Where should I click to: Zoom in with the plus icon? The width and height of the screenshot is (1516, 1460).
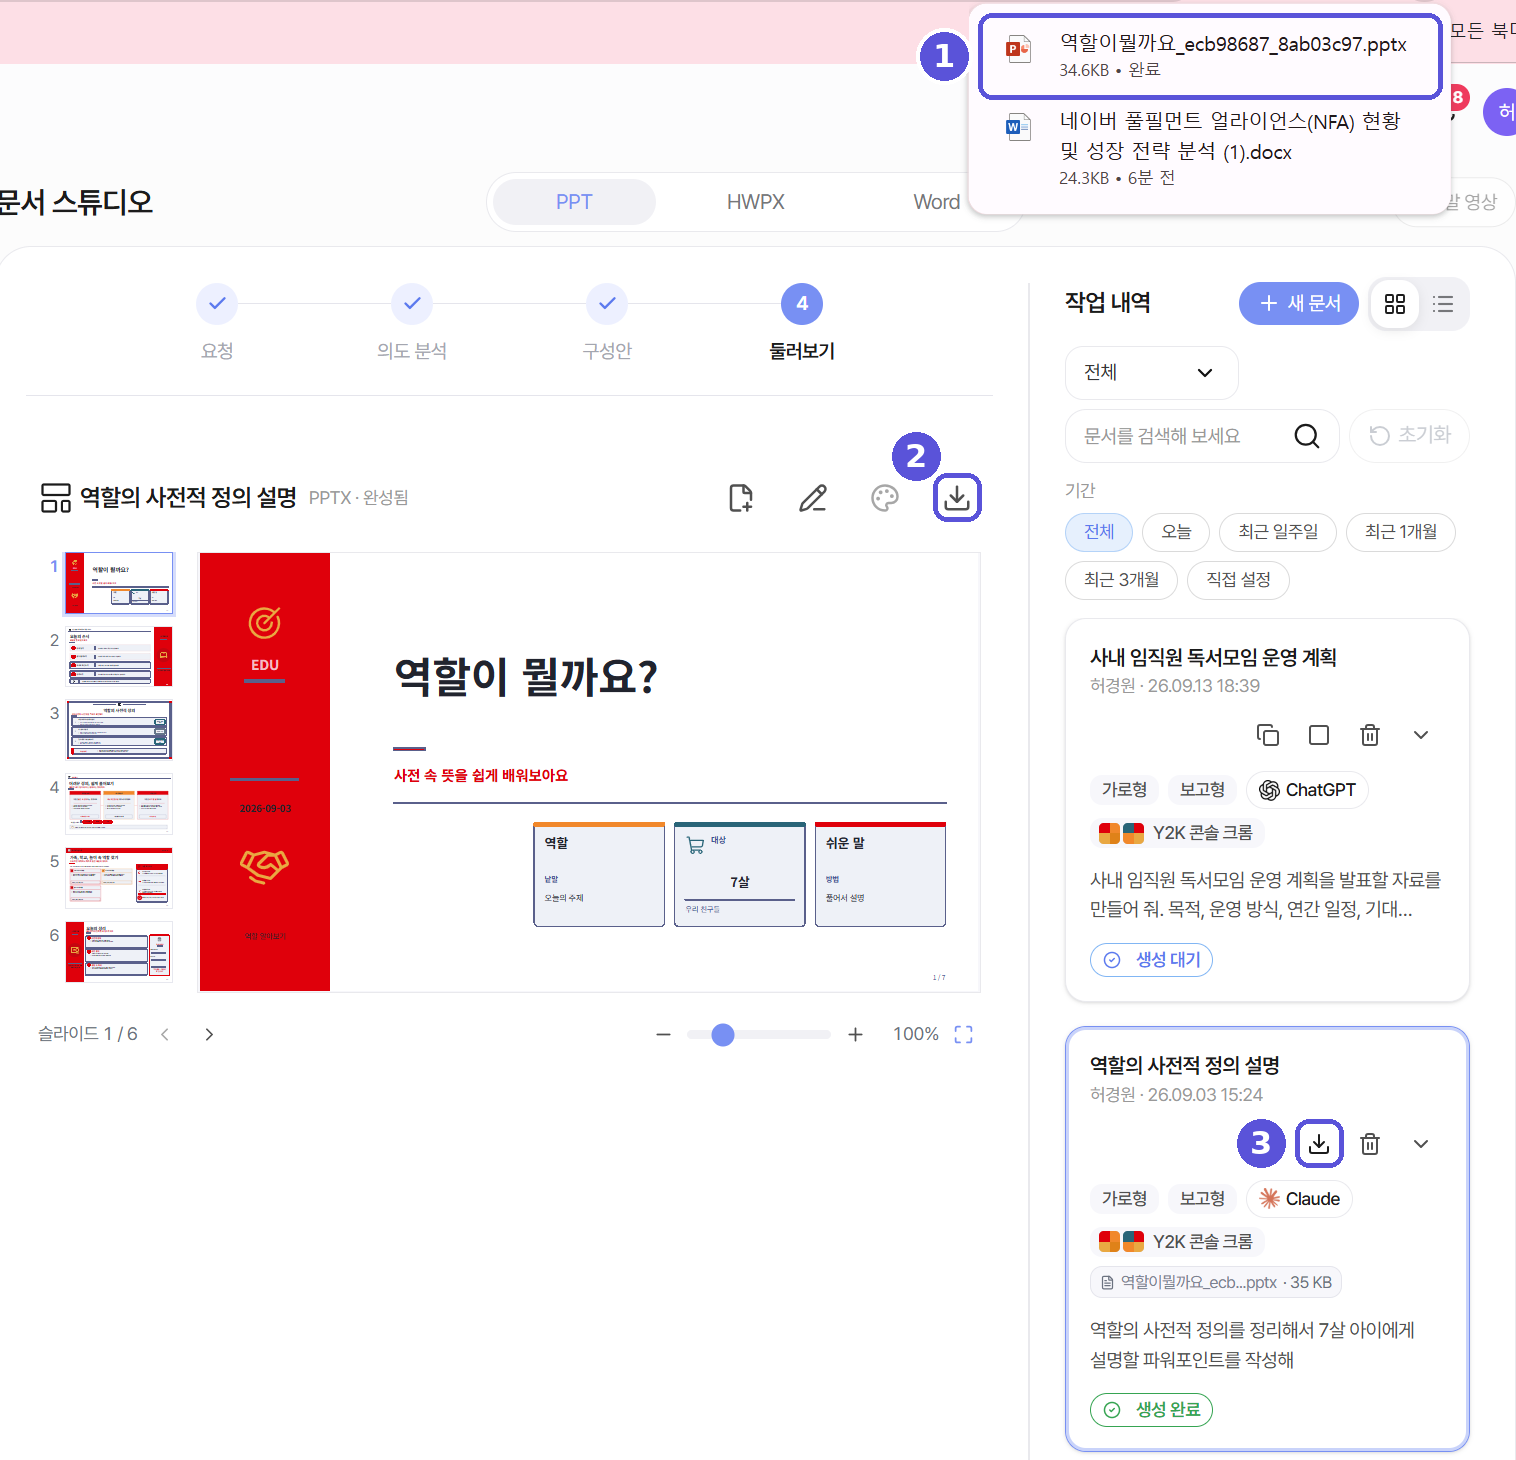tap(855, 1034)
